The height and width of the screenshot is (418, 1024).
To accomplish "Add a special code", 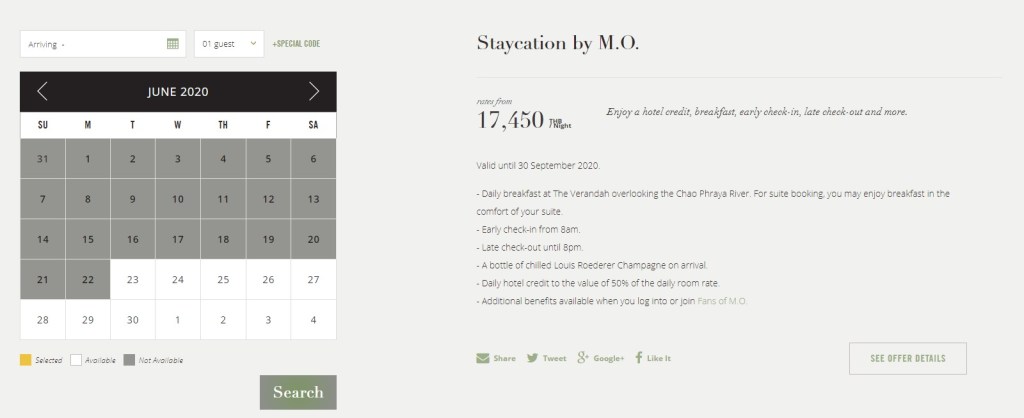I will click(296, 44).
